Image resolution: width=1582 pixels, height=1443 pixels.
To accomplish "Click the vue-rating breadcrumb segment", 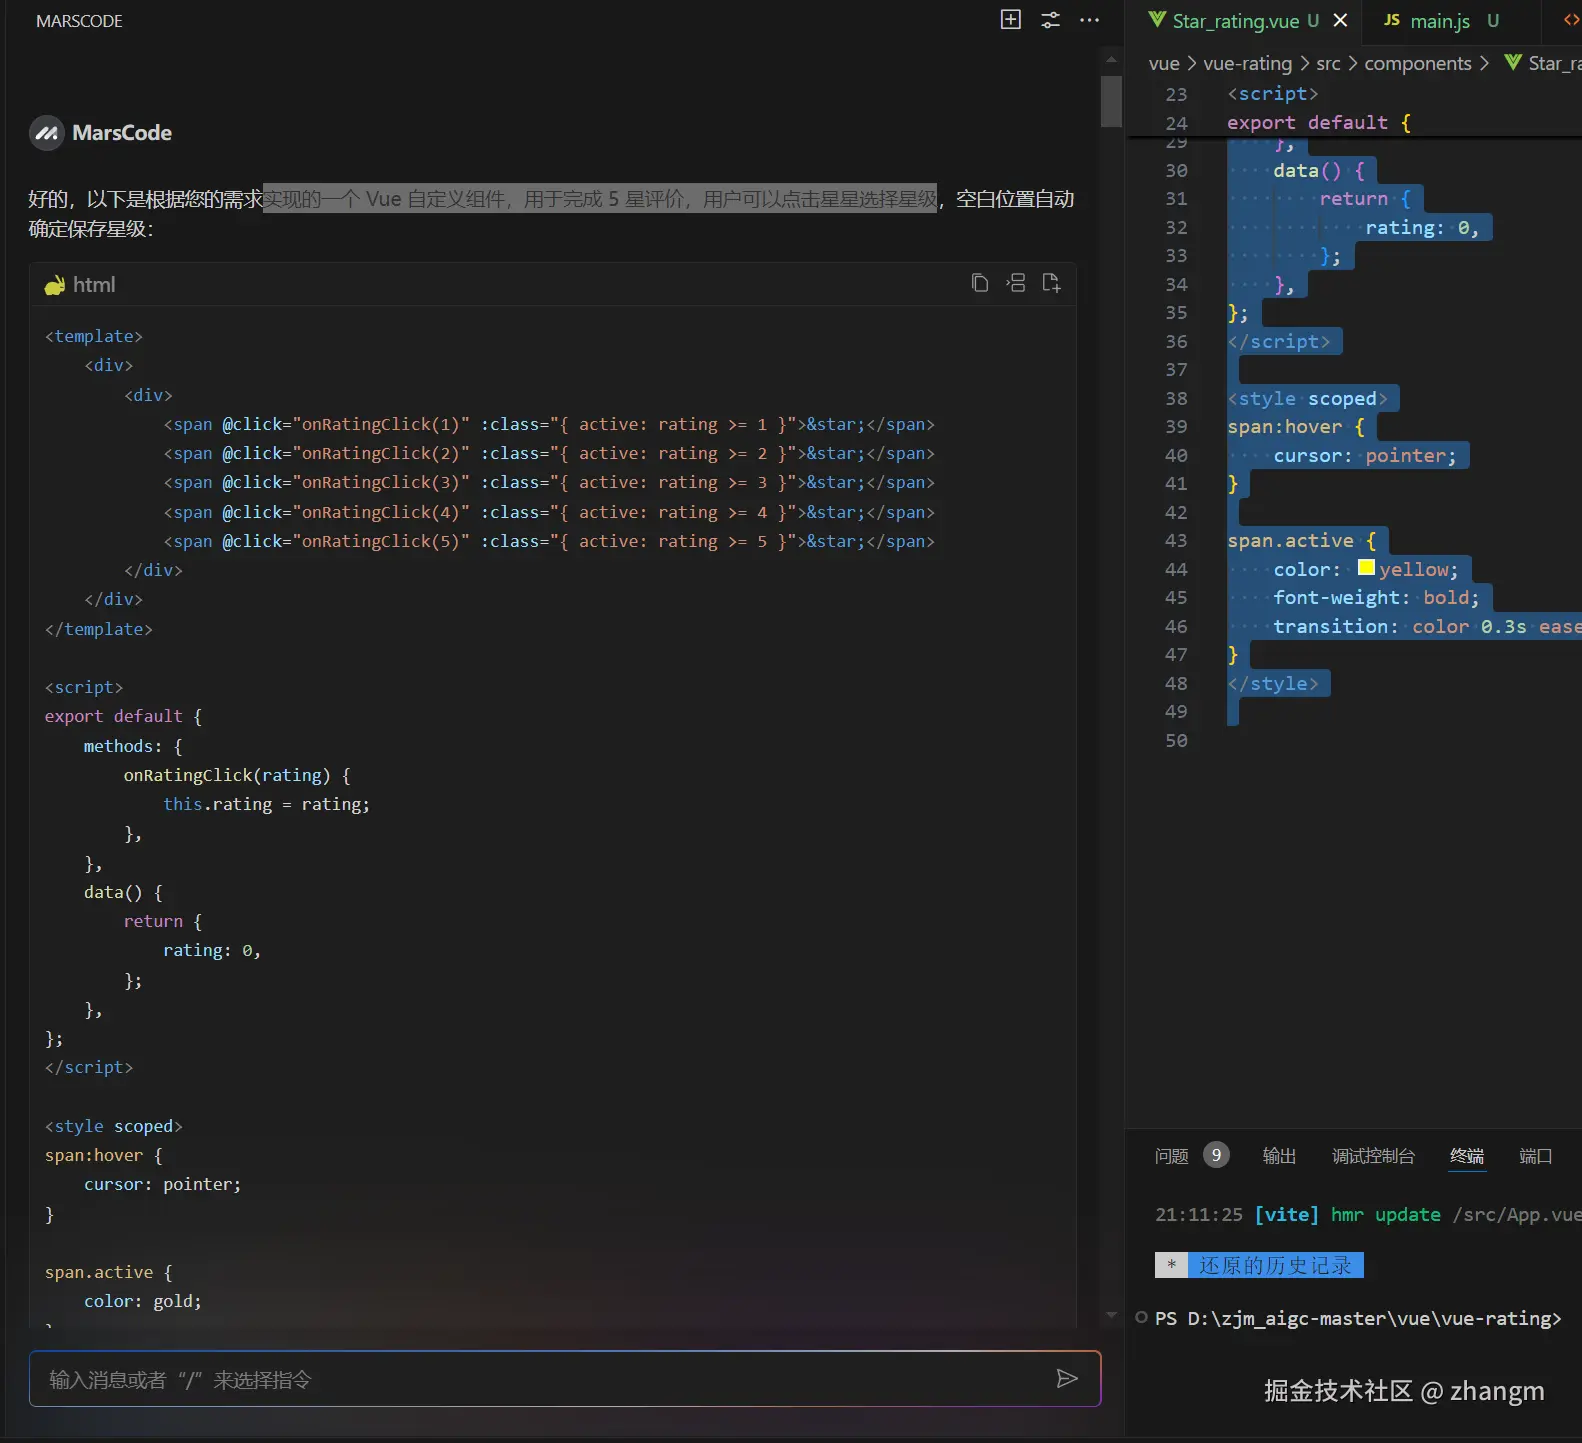I will [1247, 63].
